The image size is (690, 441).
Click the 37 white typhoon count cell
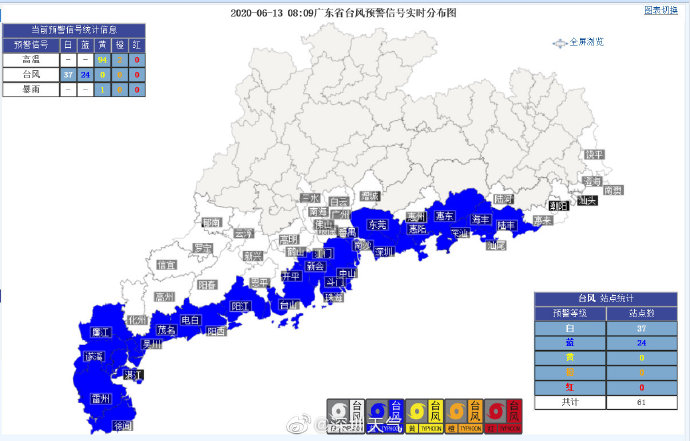[68, 74]
